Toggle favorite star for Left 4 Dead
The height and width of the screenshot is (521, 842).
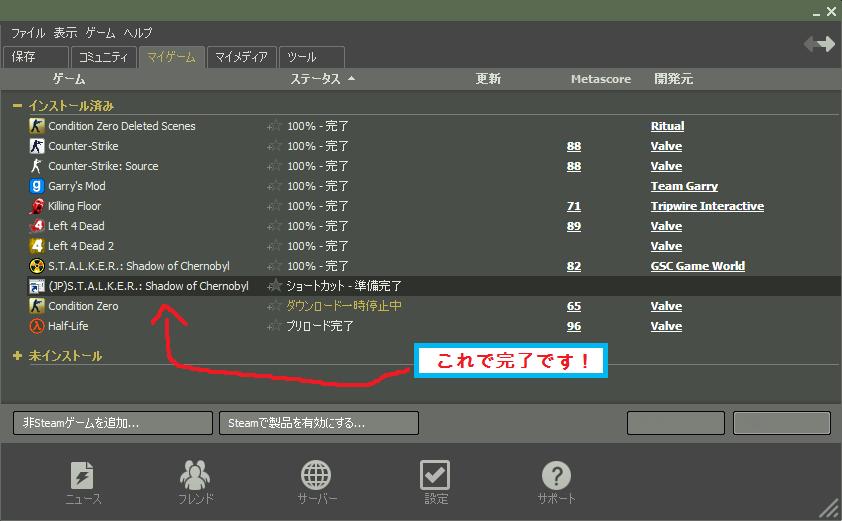(x=274, y=226)
